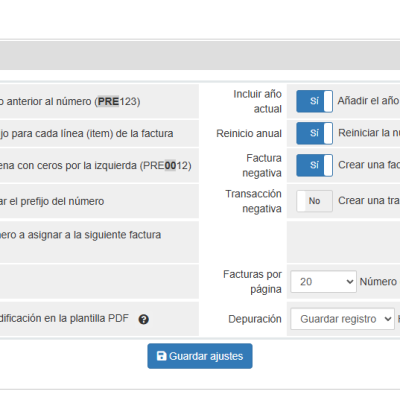Click the 'Añadir el año' description
400x400 pixels.
(369, 100)
